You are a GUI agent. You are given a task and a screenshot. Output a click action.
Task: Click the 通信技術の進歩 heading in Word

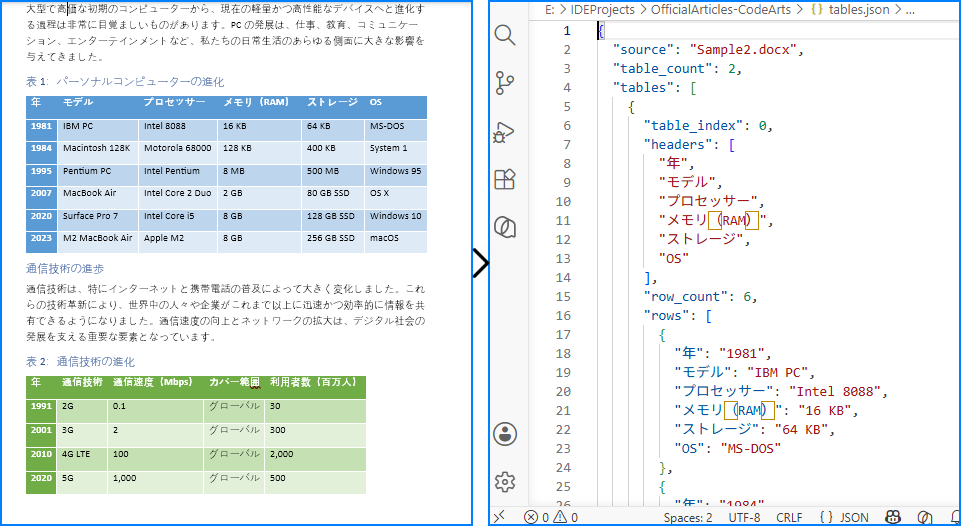point(65,269)
